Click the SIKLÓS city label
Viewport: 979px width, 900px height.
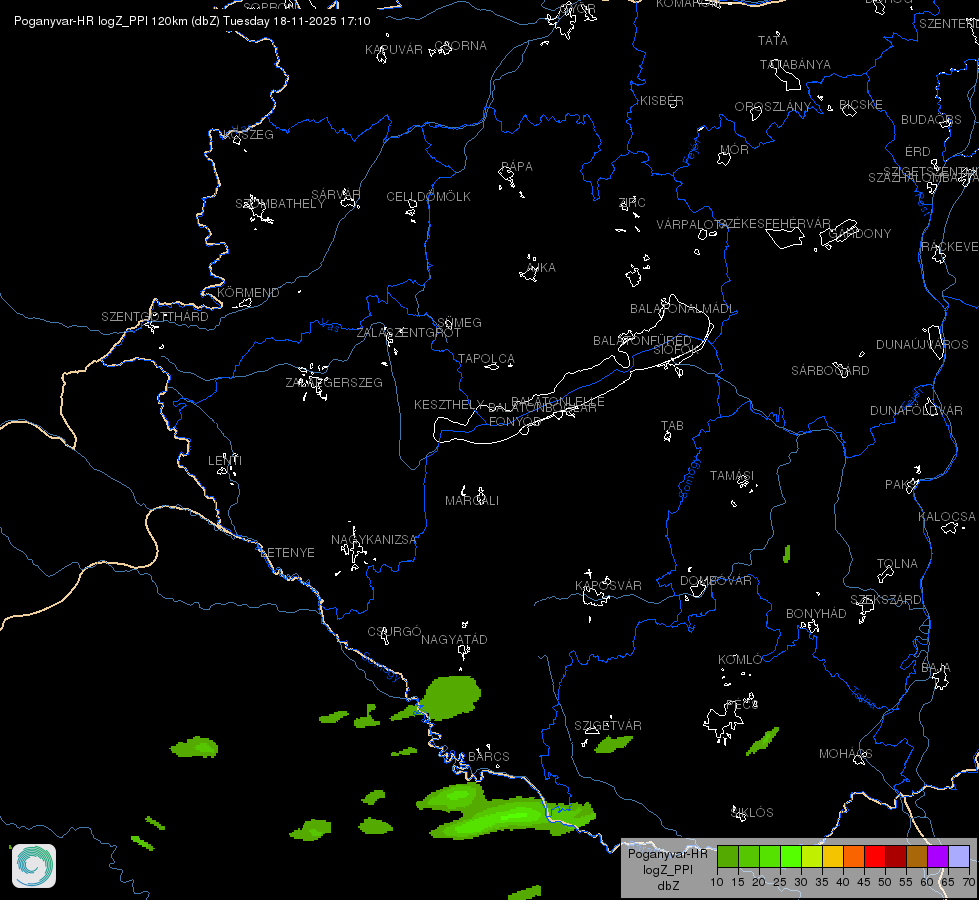[x=752, y=812]
